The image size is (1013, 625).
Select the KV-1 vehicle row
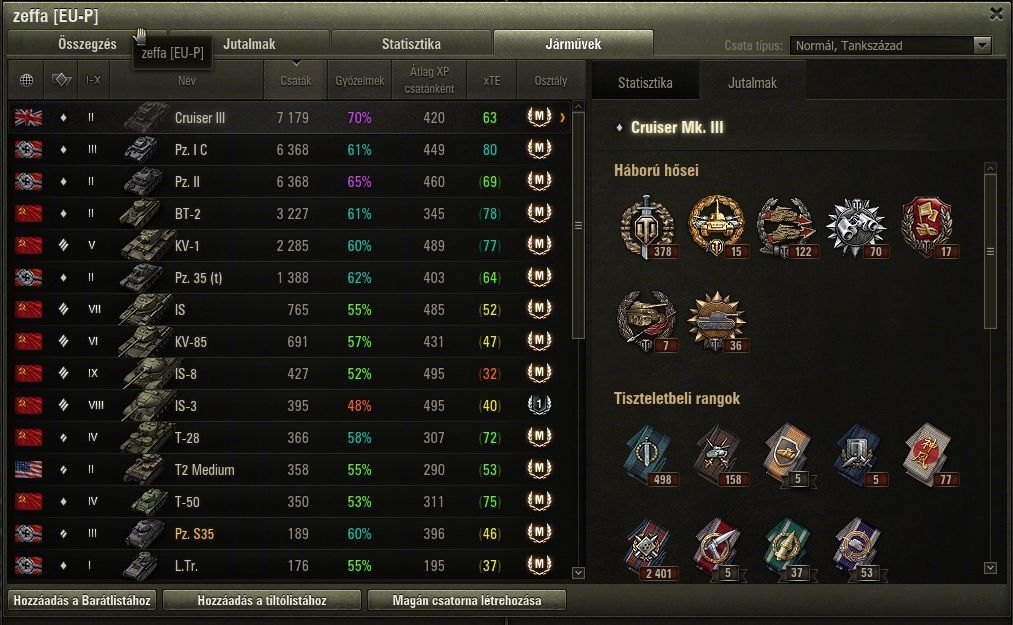tap(289, 246)
